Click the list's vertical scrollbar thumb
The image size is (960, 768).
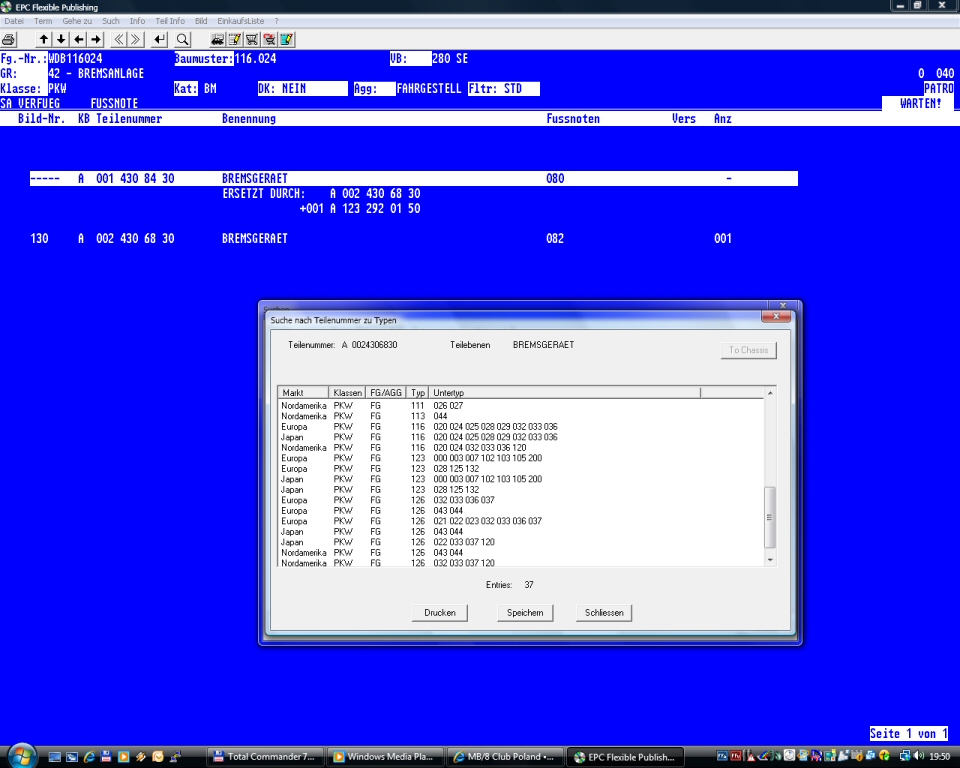coord(769,517)
